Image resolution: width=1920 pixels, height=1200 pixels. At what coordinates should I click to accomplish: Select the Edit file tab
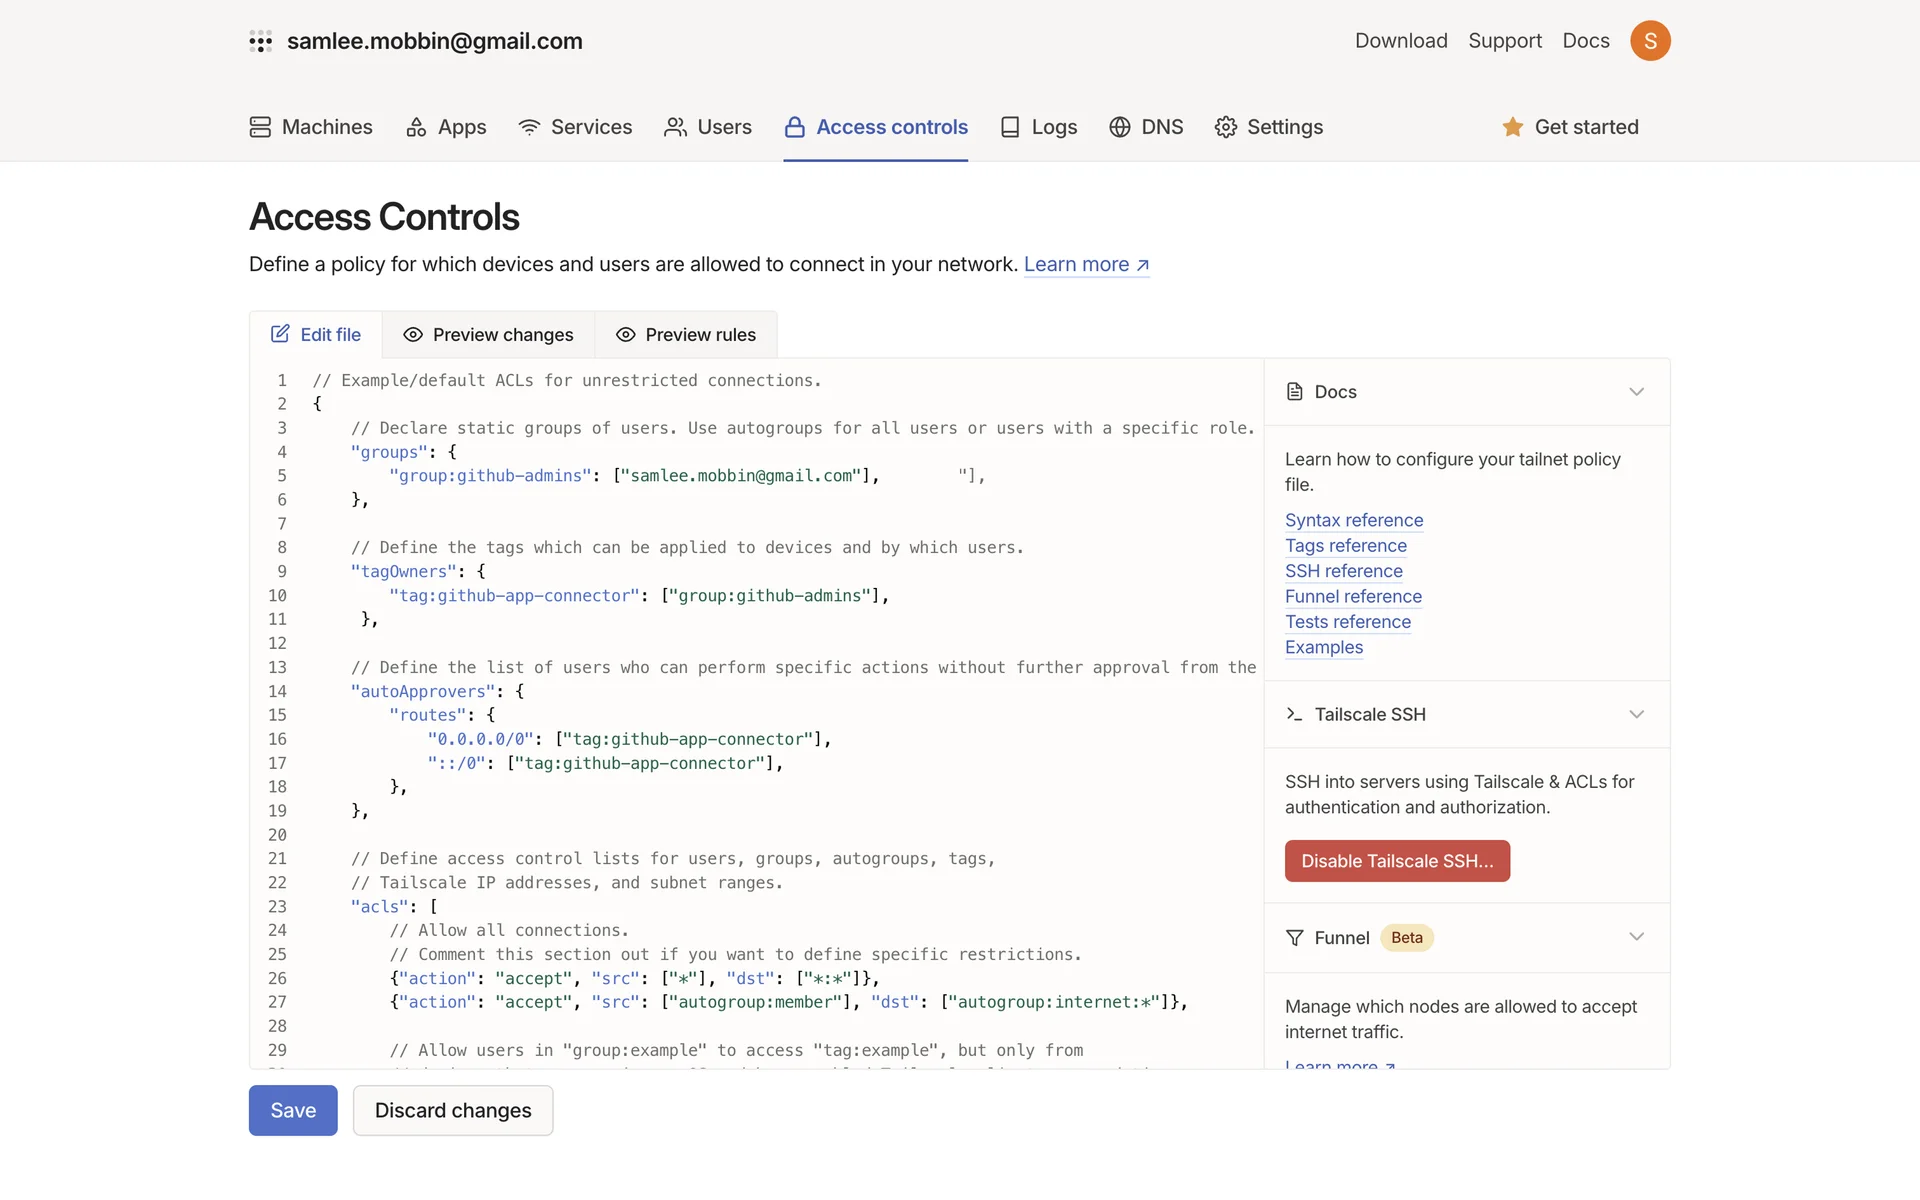(316, 335)
